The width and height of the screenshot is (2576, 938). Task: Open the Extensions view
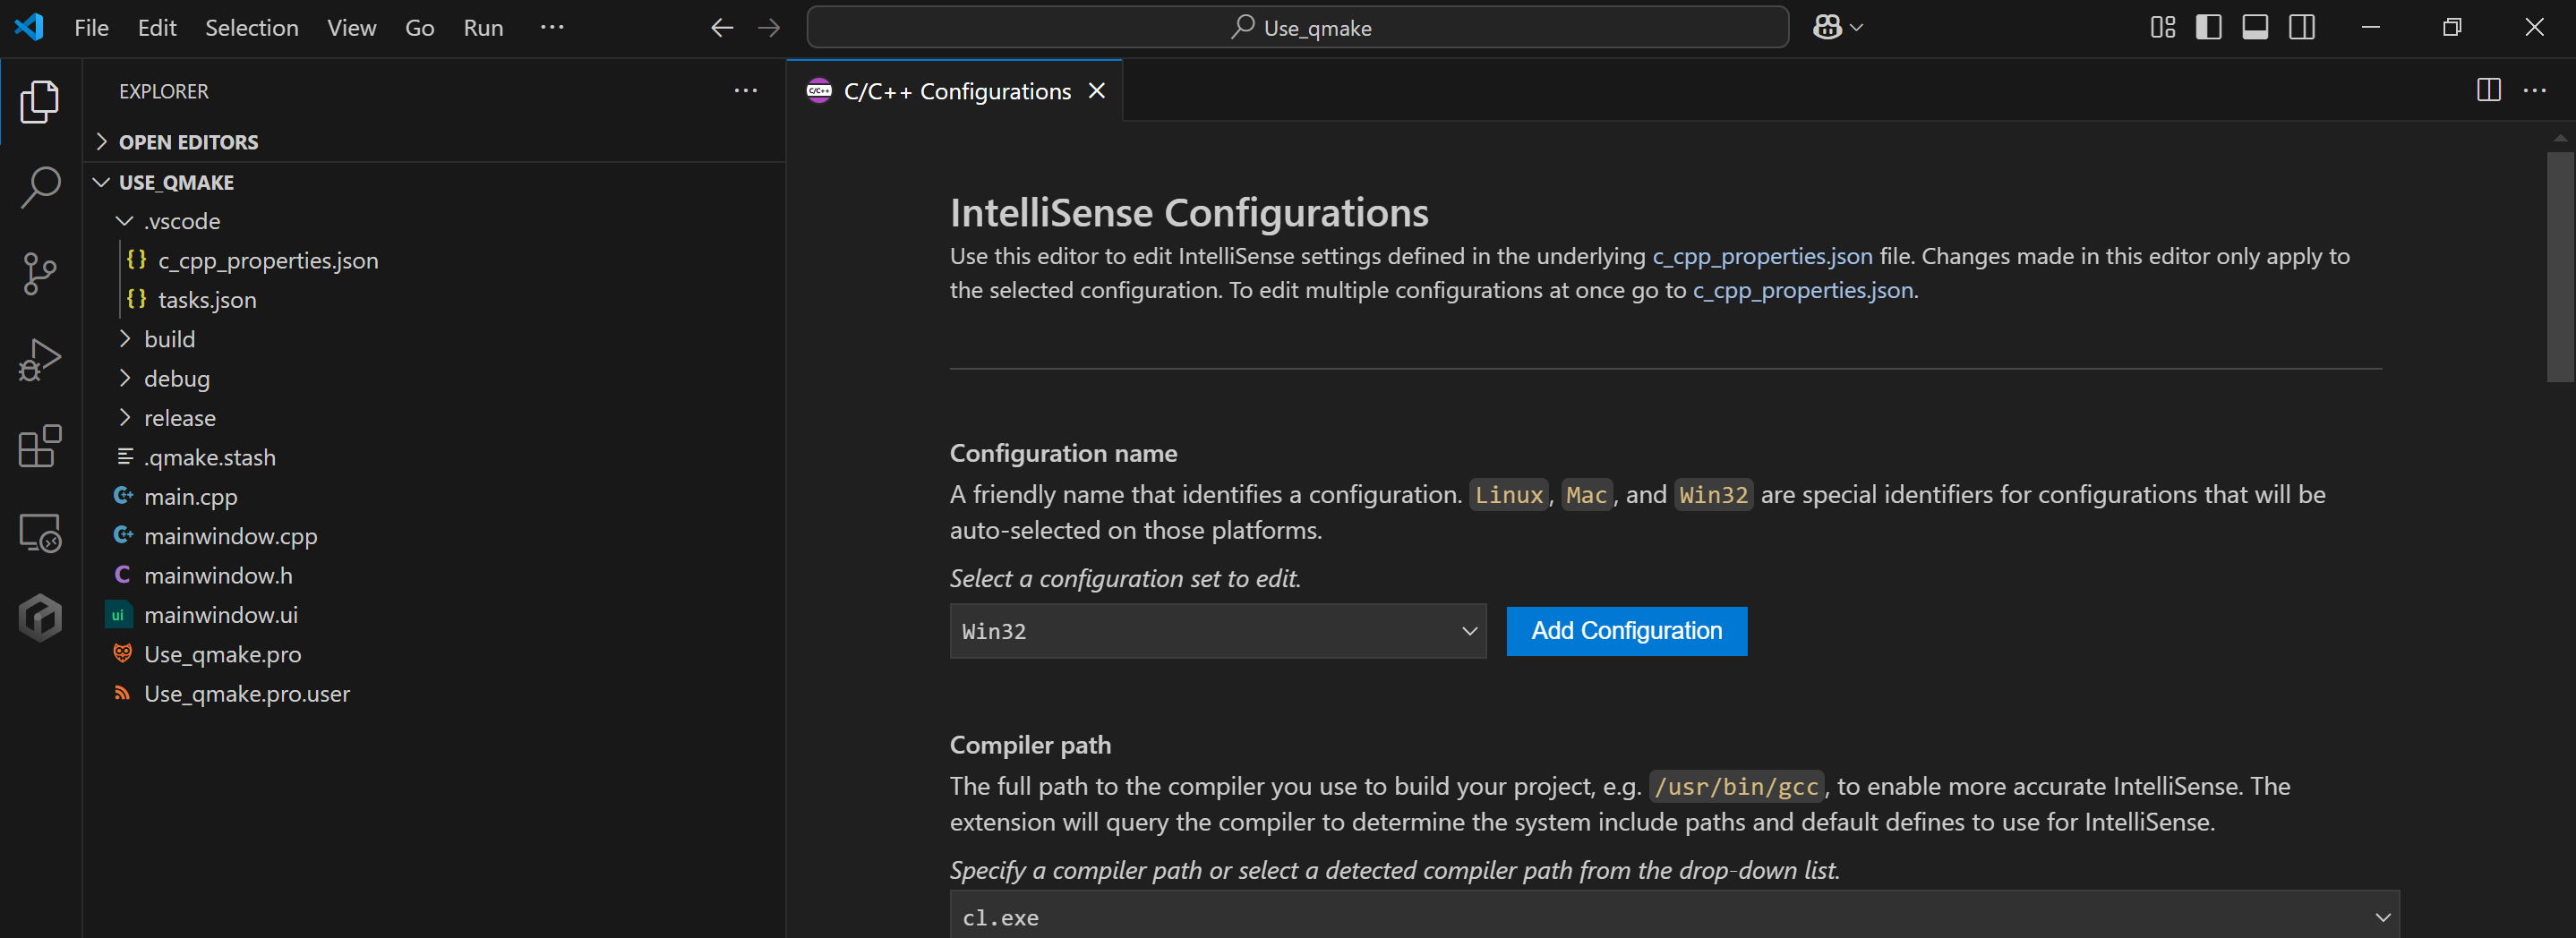tap(40, 446)
